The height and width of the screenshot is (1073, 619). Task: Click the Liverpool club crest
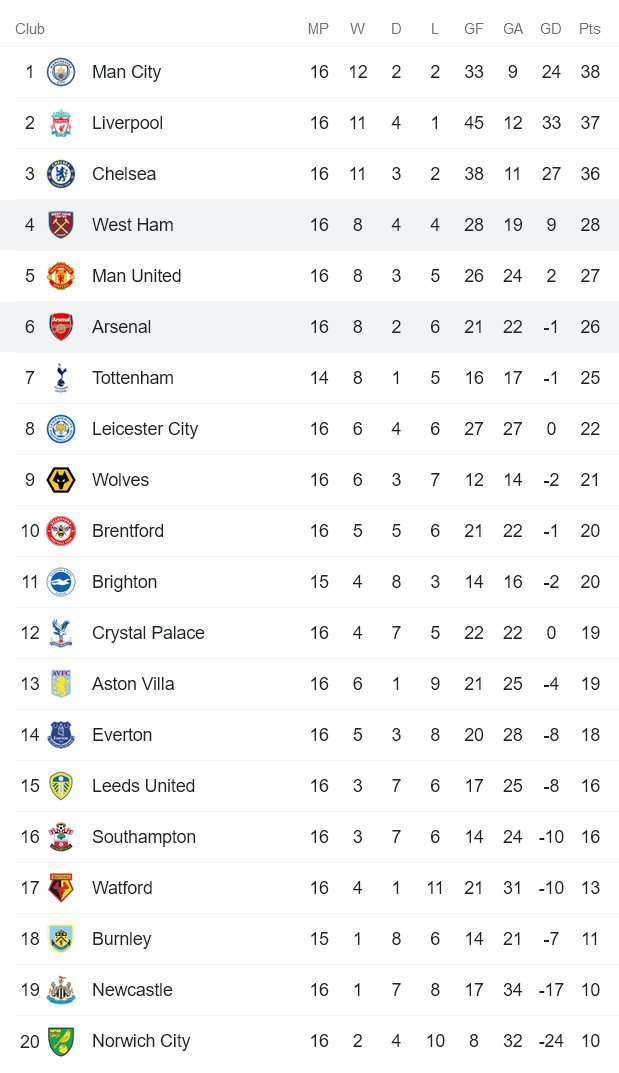[61, 123]
